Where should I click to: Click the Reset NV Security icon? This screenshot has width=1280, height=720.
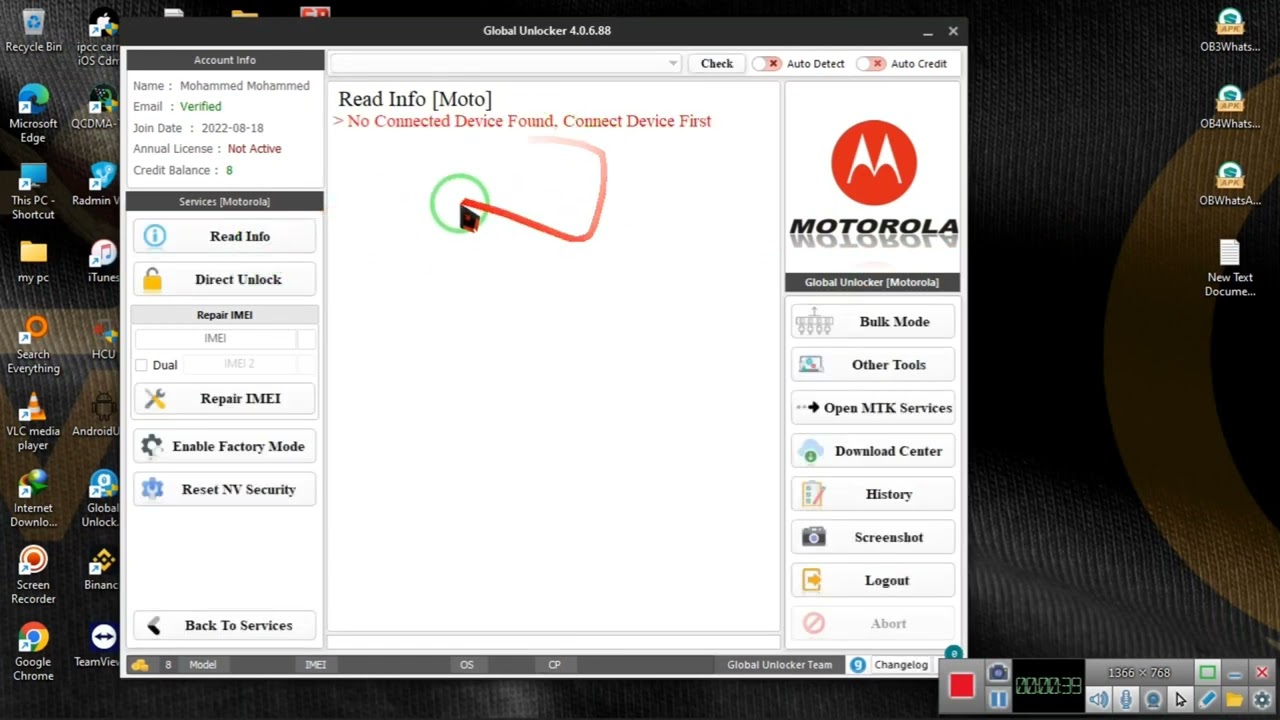pos(152,489)
